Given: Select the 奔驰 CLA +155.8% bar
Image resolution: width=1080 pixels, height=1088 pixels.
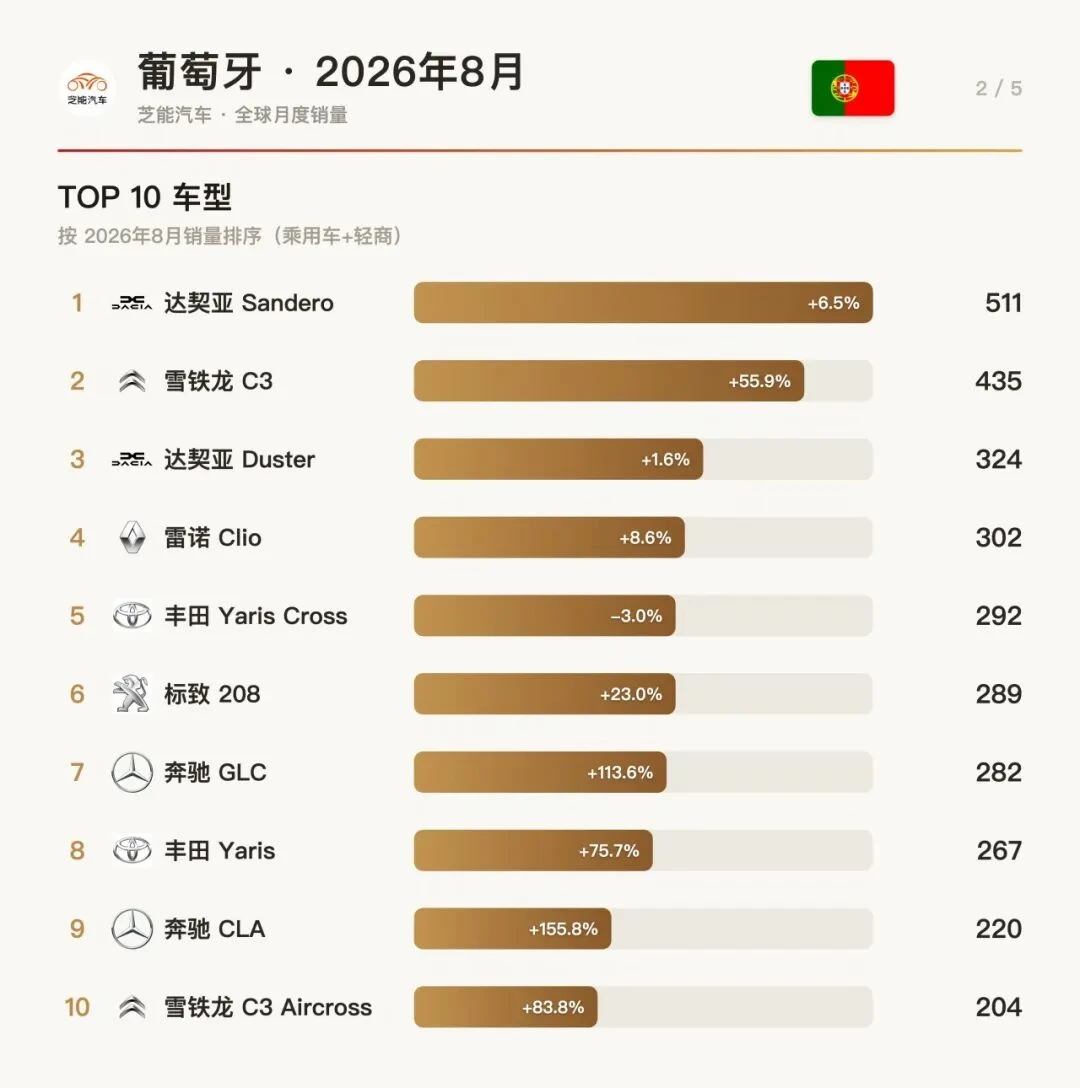Looking at the screenshot, I should tap(512, 928).
